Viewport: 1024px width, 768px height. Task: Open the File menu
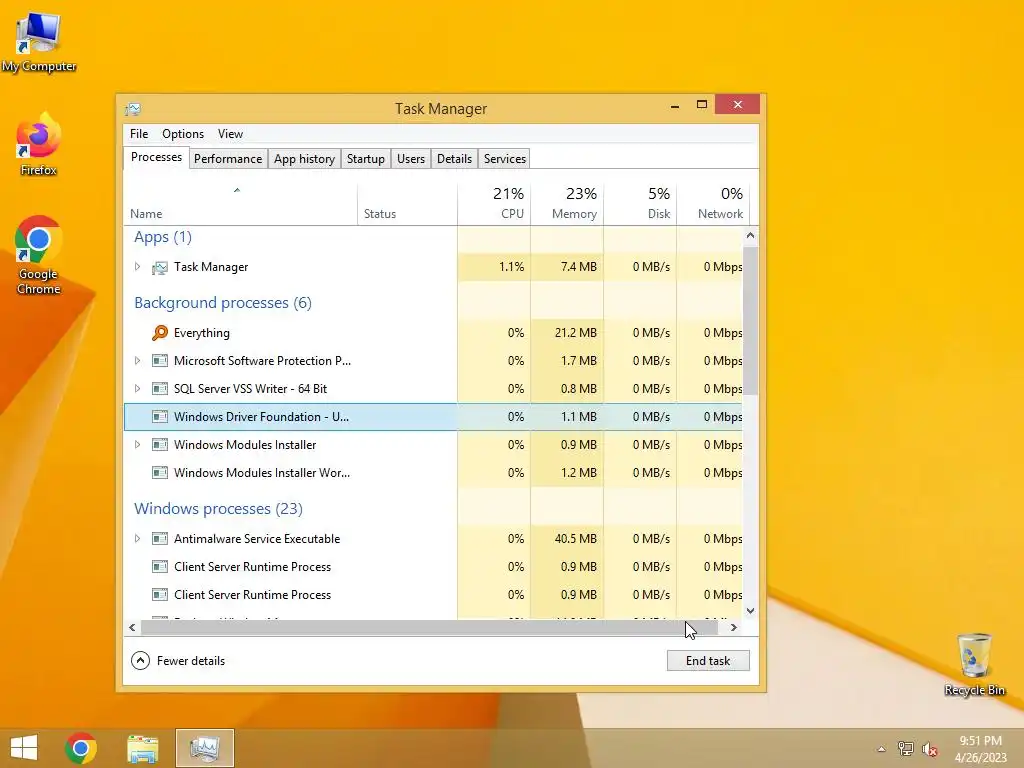click(139, 134)
